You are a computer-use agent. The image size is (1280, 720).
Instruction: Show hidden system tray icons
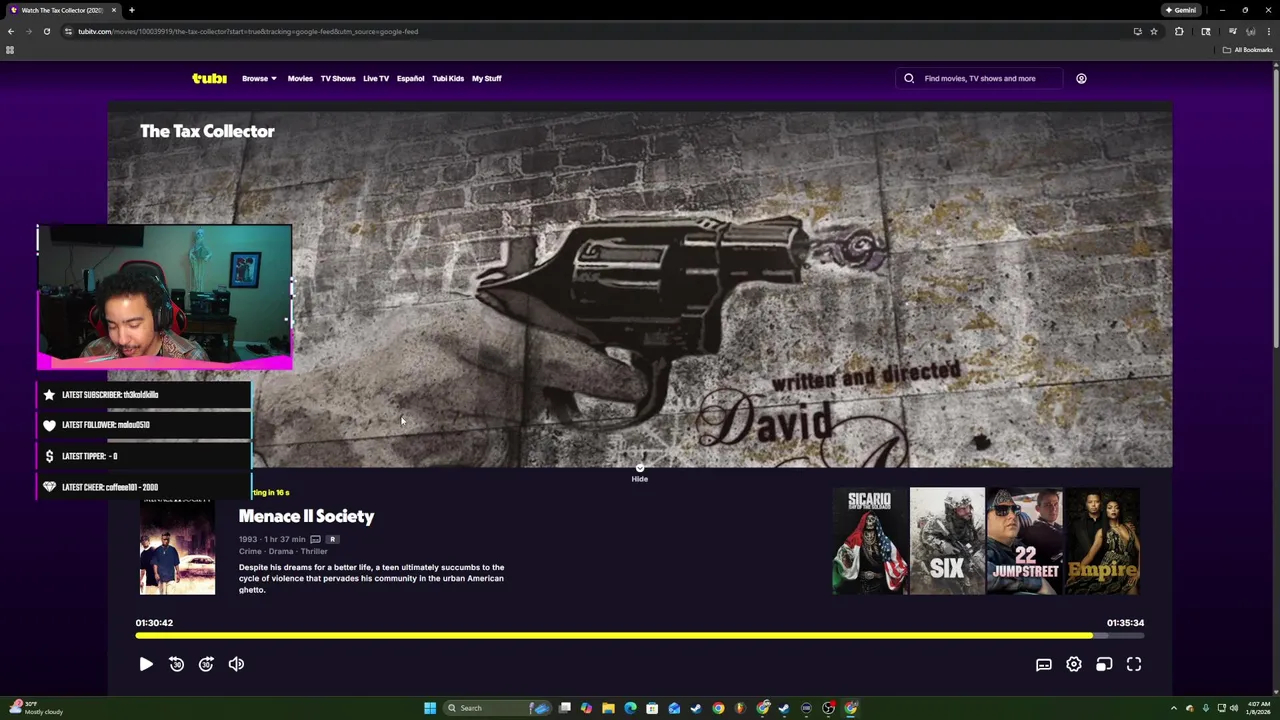1174,708
